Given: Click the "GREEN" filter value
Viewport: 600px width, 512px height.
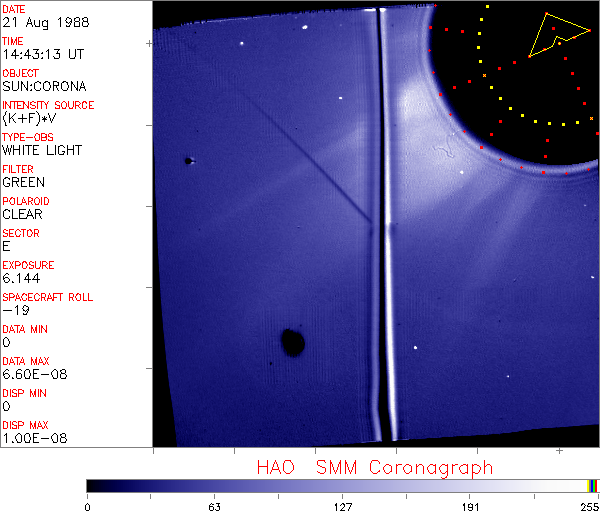Looking at the screenshot, I should pyautogui.click(x=23, y=182).
